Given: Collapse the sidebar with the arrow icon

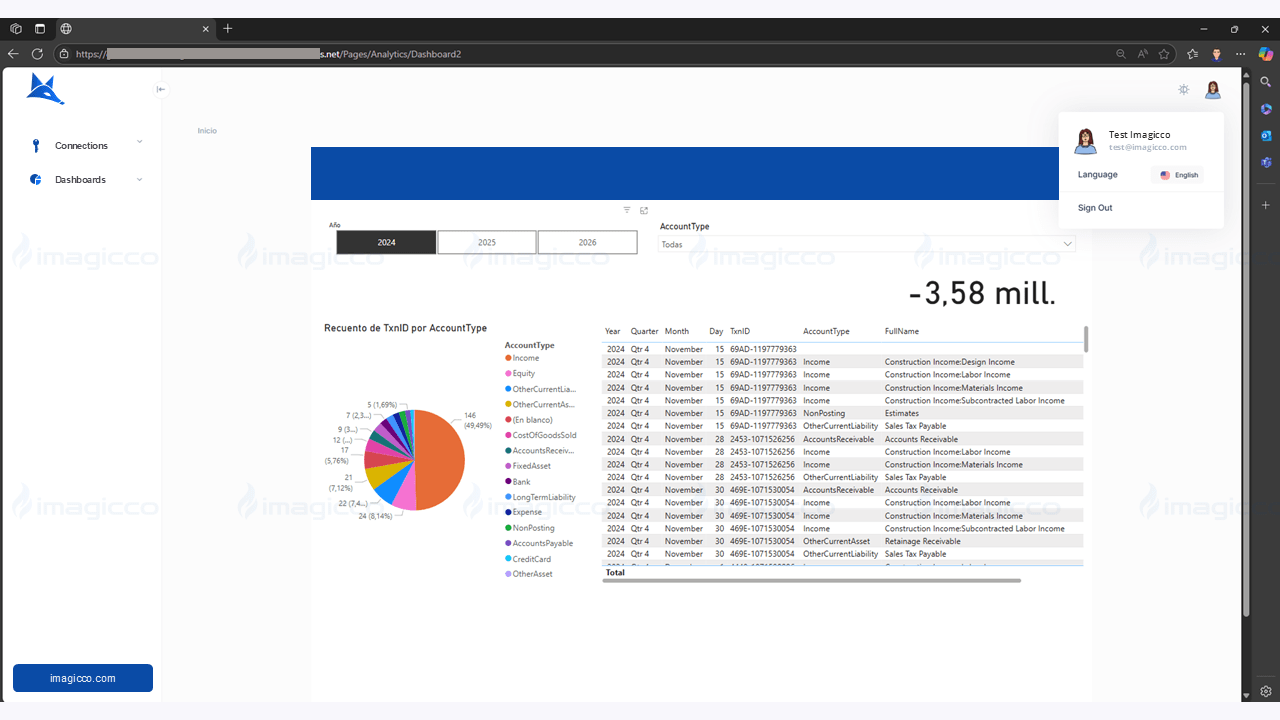Looking at the screenshot, I should pos(161,89).
